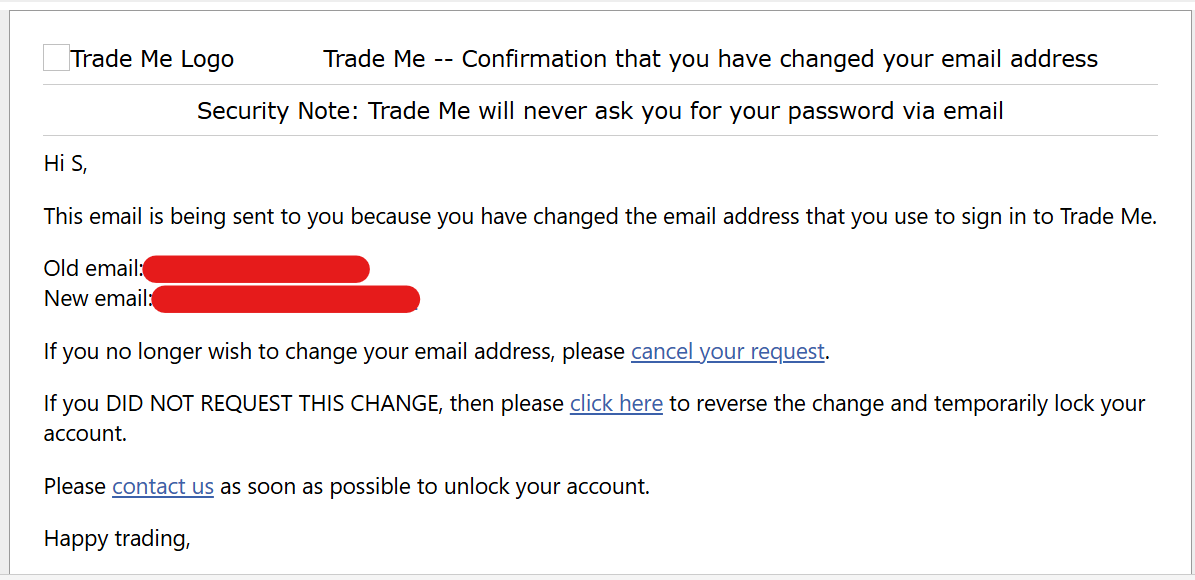The image size is (1195, 580).
Task: Click the "cancel your request" link
Action: (727, 351)
